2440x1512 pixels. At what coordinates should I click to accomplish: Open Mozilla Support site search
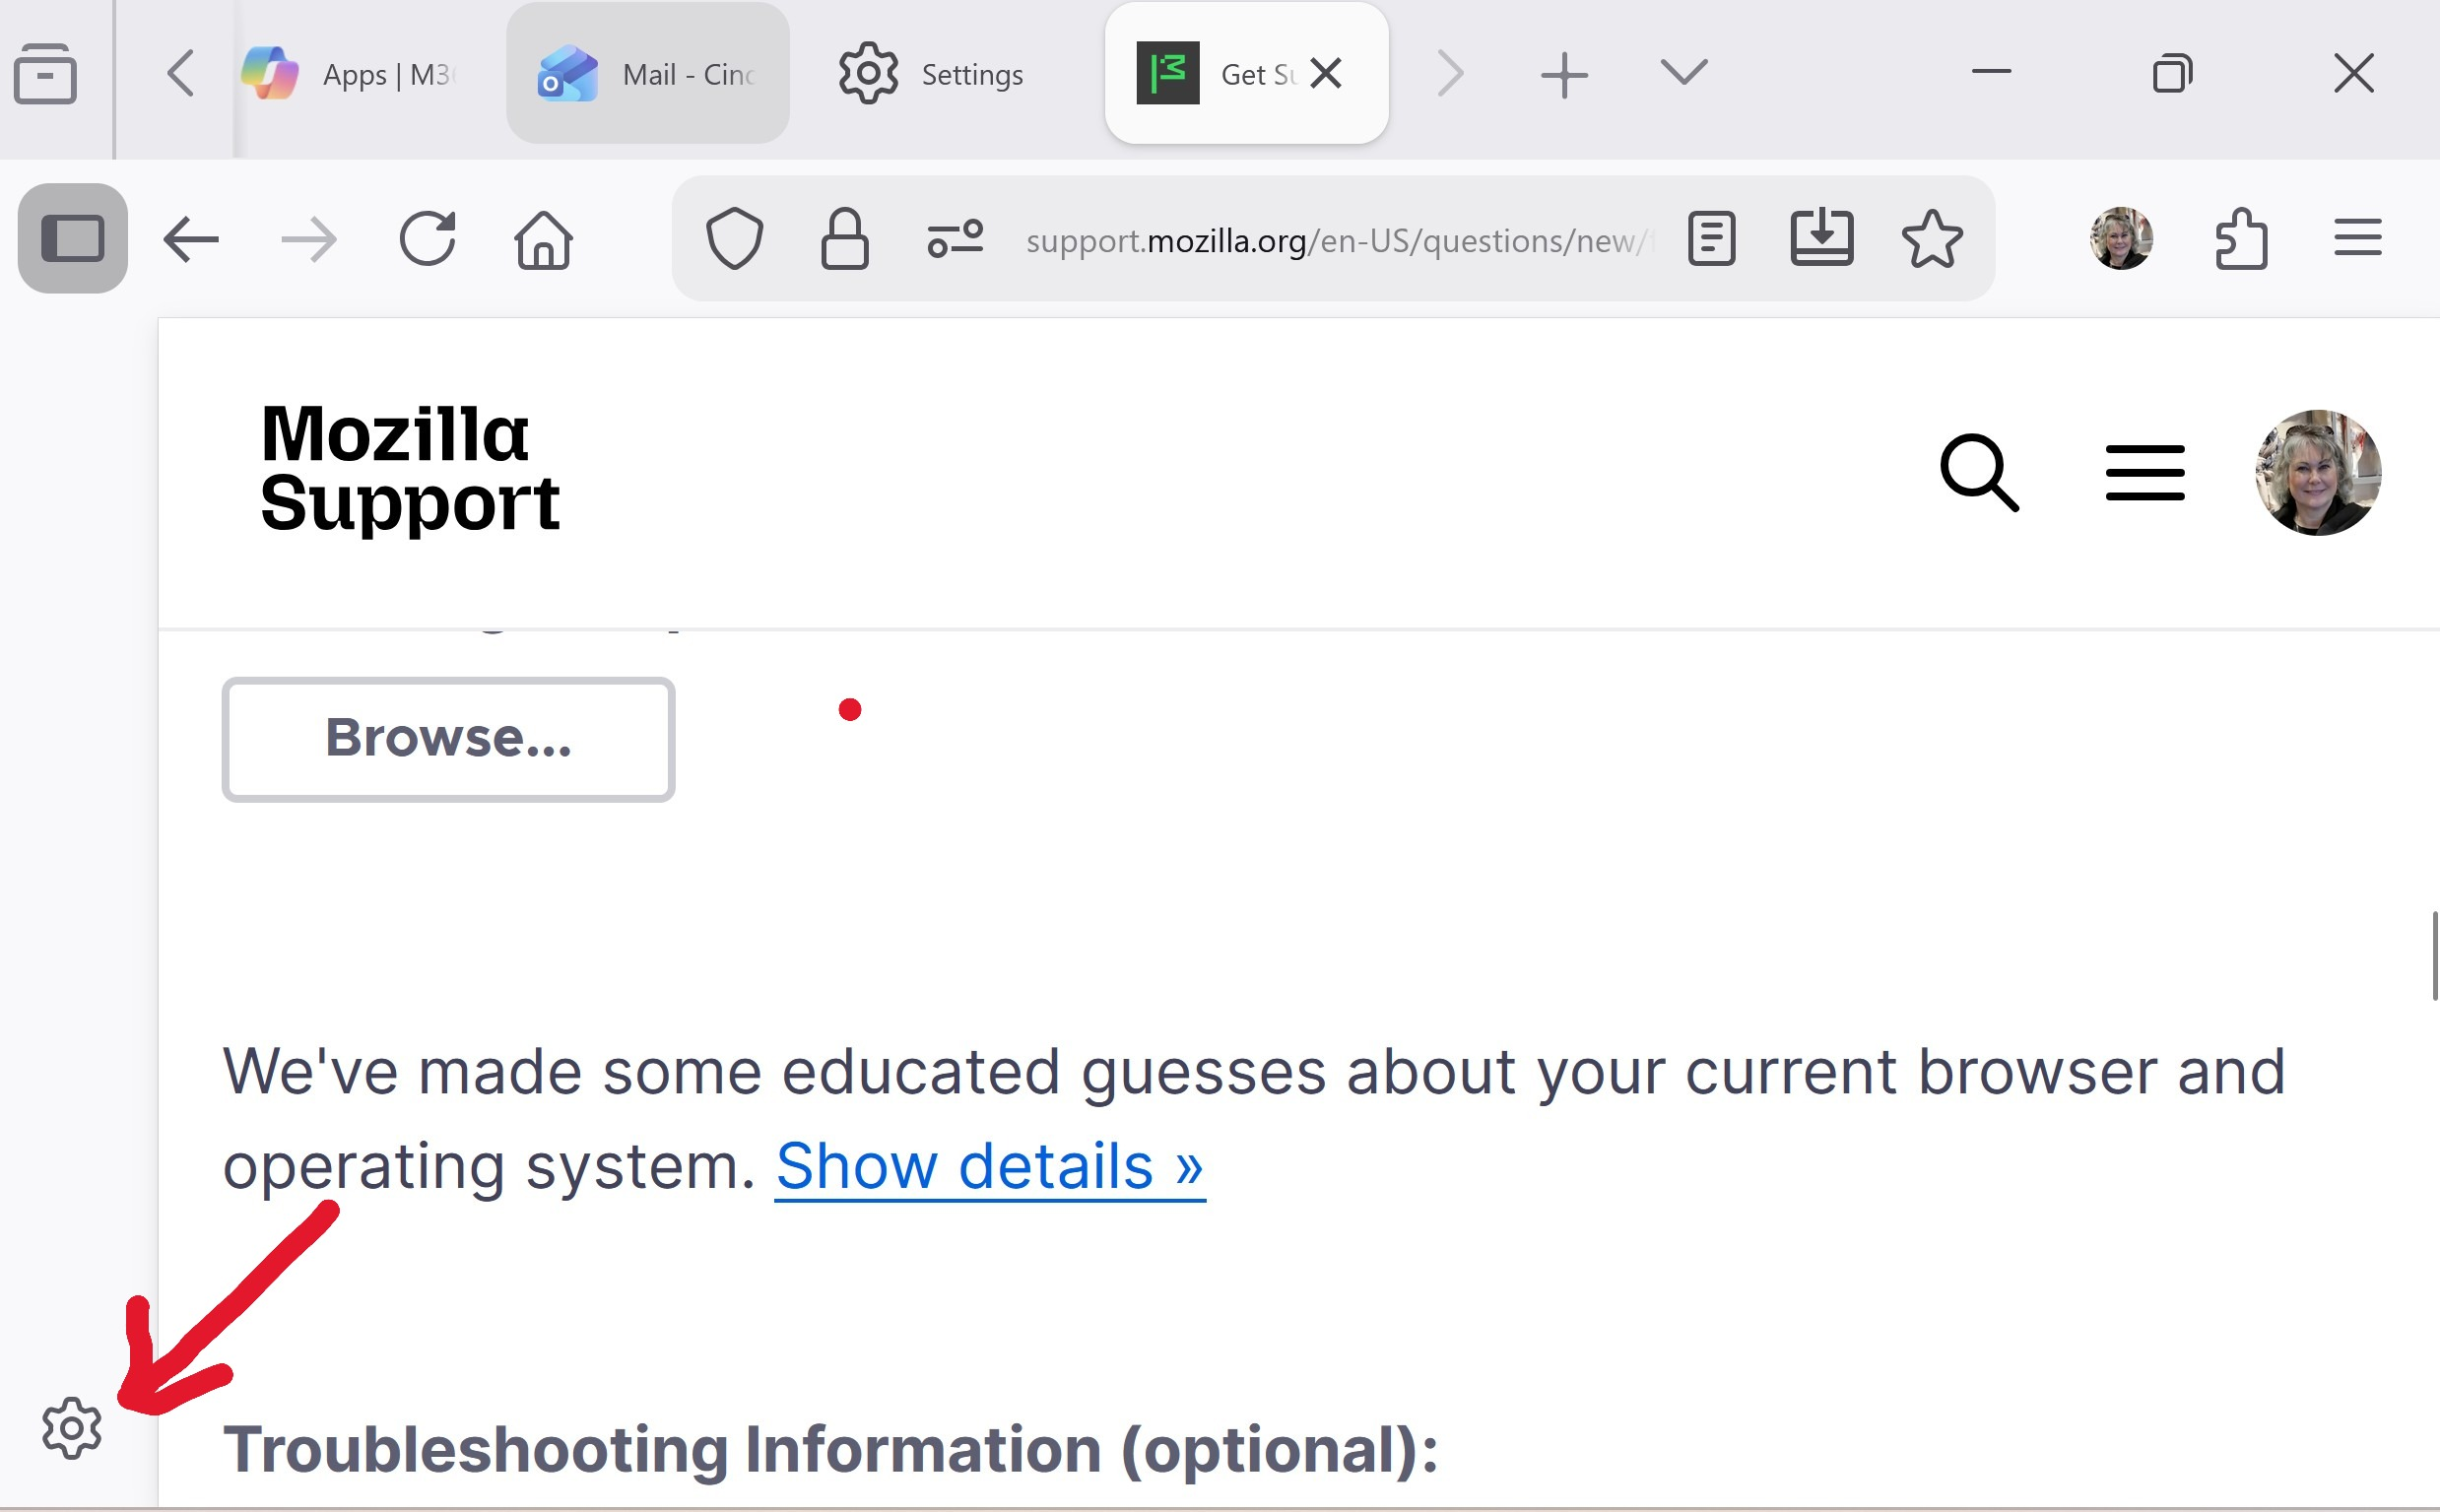(x=1978, y=473)
